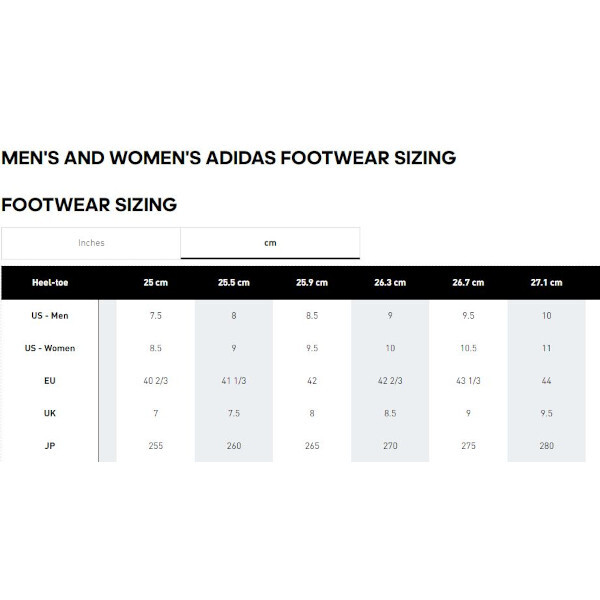
Task: Click JP size 255 cell
Action: 155,446
